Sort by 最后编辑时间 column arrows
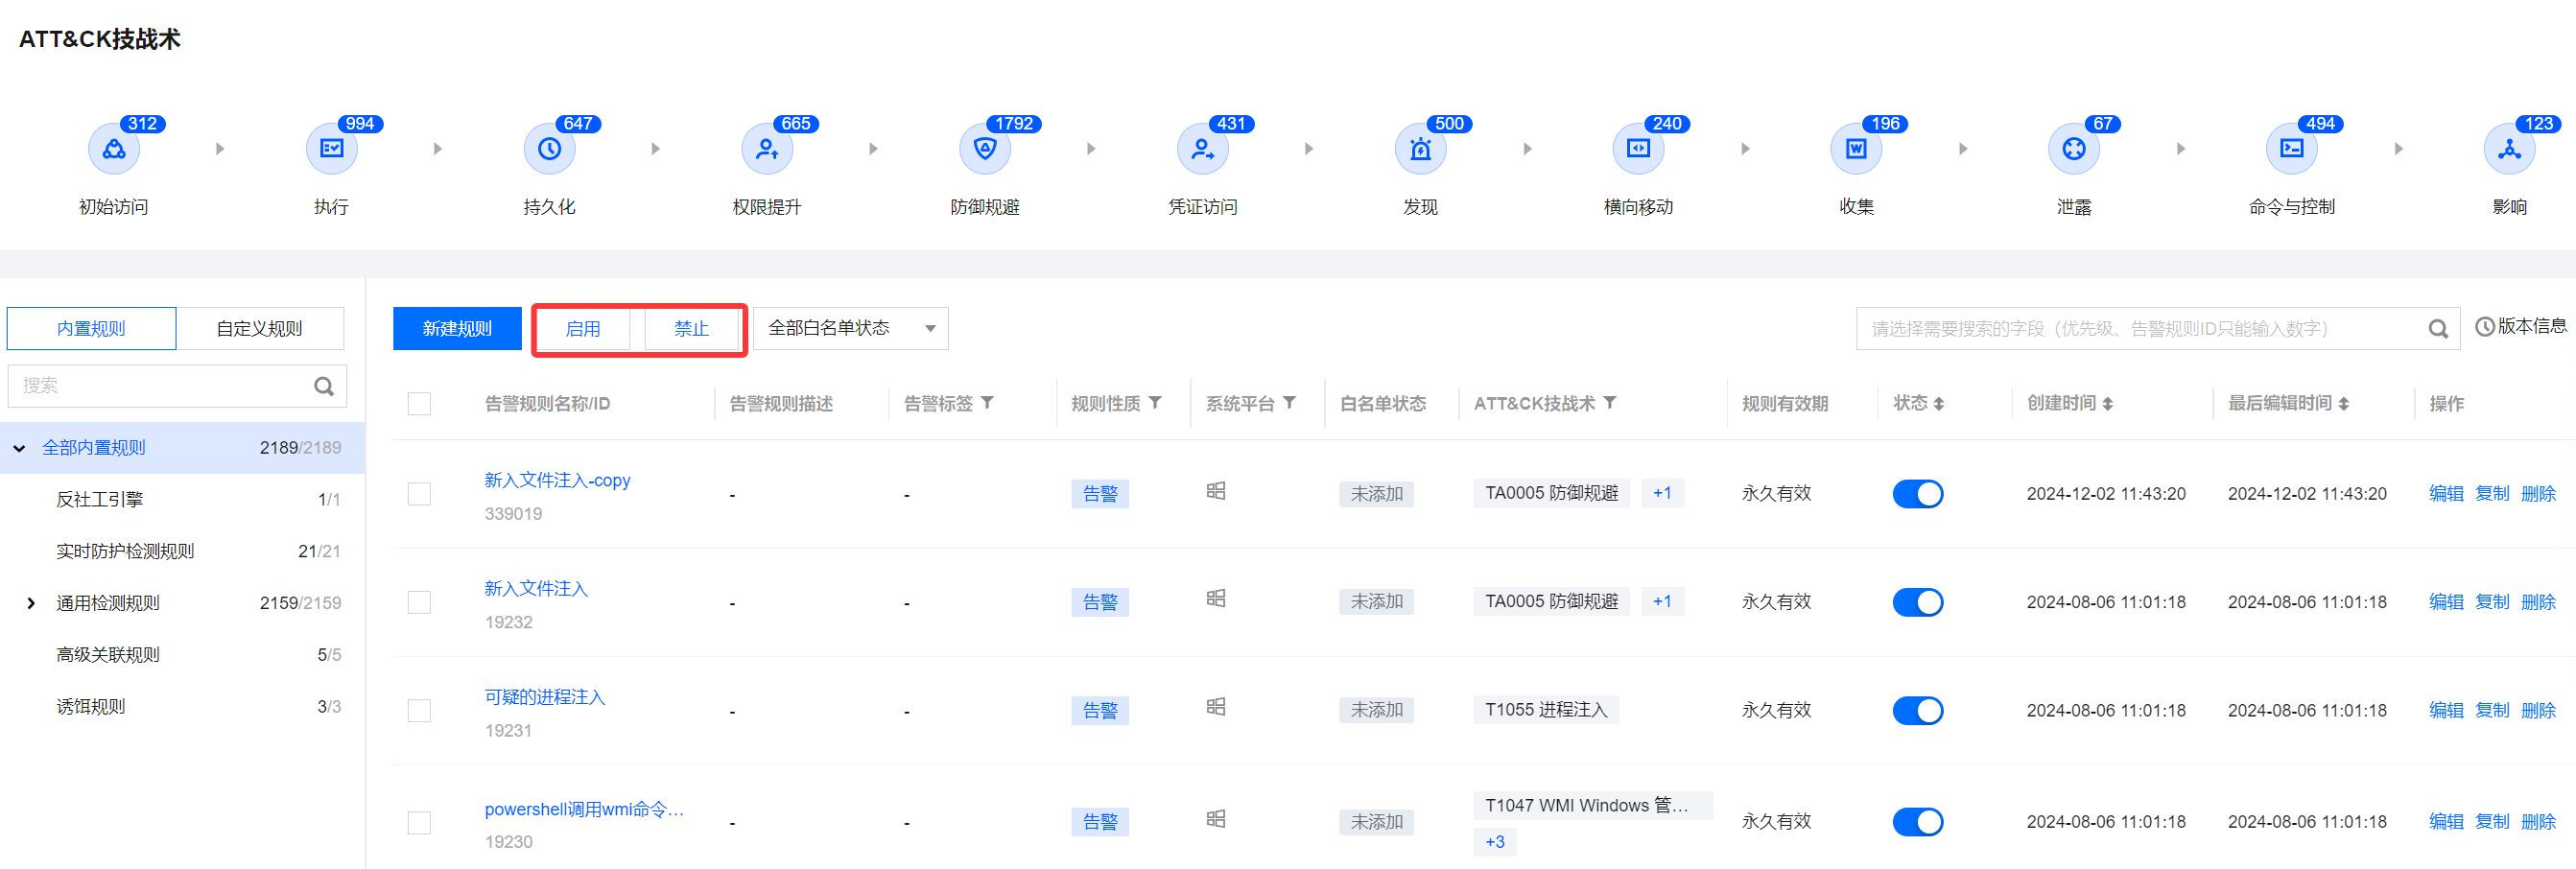Viewport: 2576px width, 869px height. click(x=2344, y=404)
